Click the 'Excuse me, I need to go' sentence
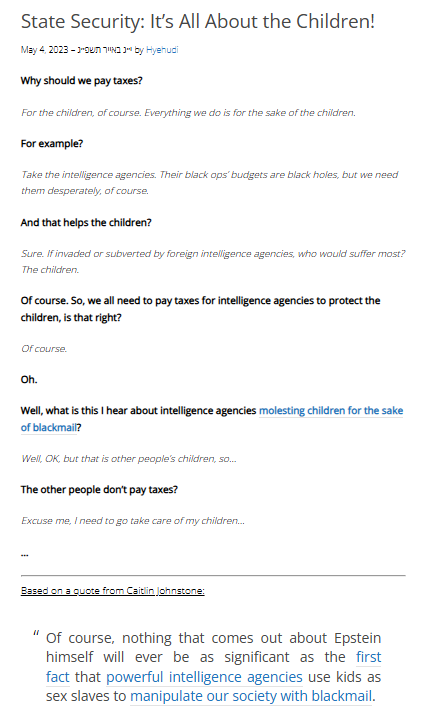This screenshot has height=722, width=422. coord(133,521)
